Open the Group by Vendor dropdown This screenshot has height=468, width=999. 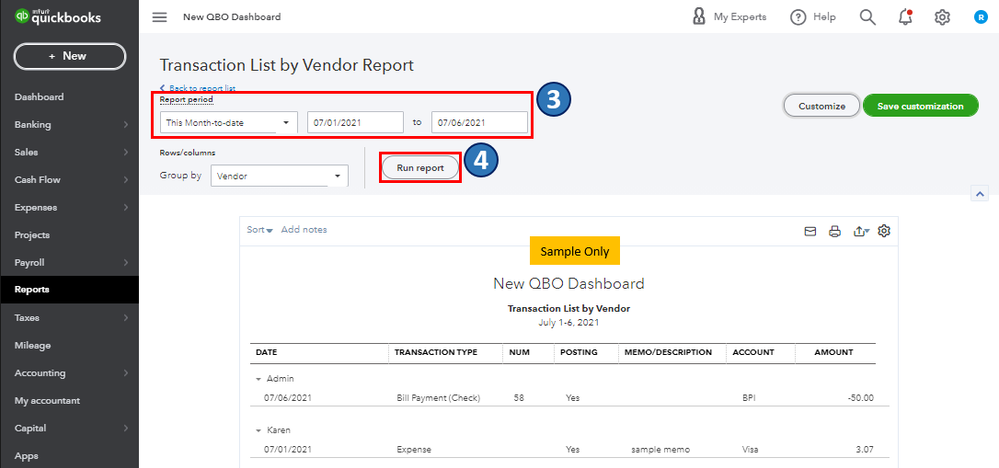point(279,176)
